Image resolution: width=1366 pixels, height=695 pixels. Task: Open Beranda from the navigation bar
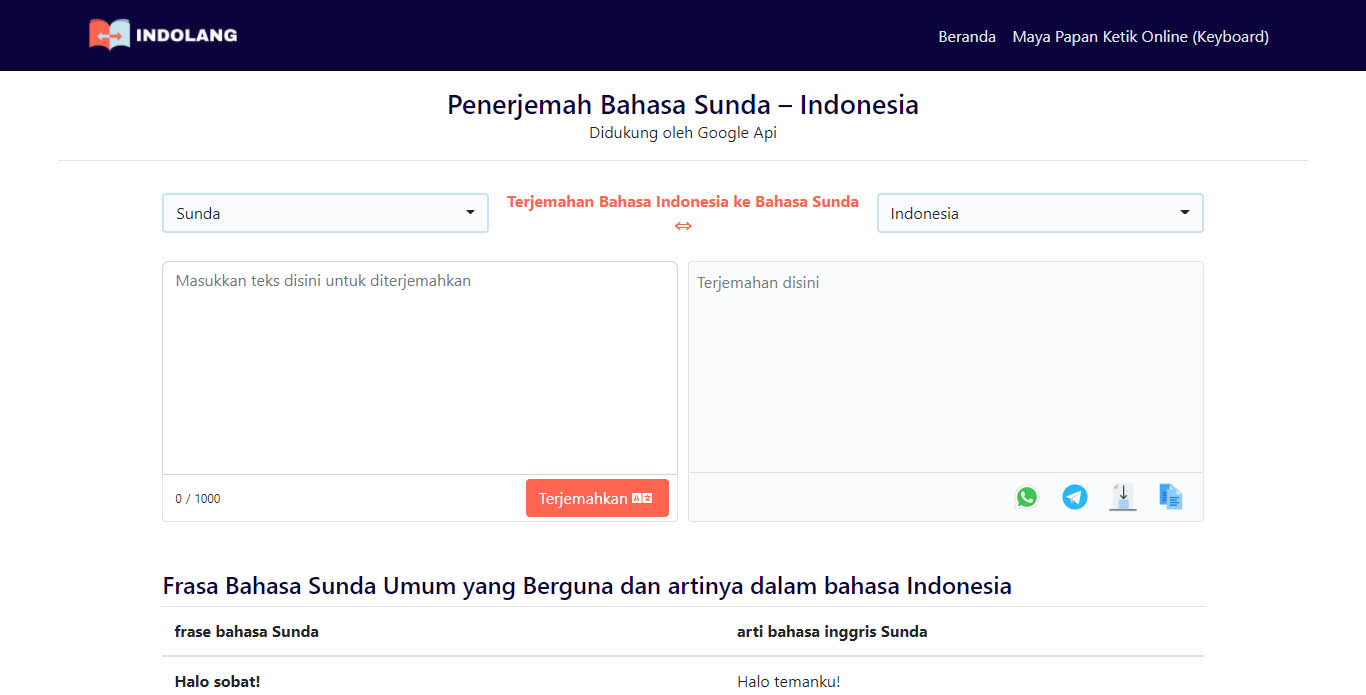[966, 36]
